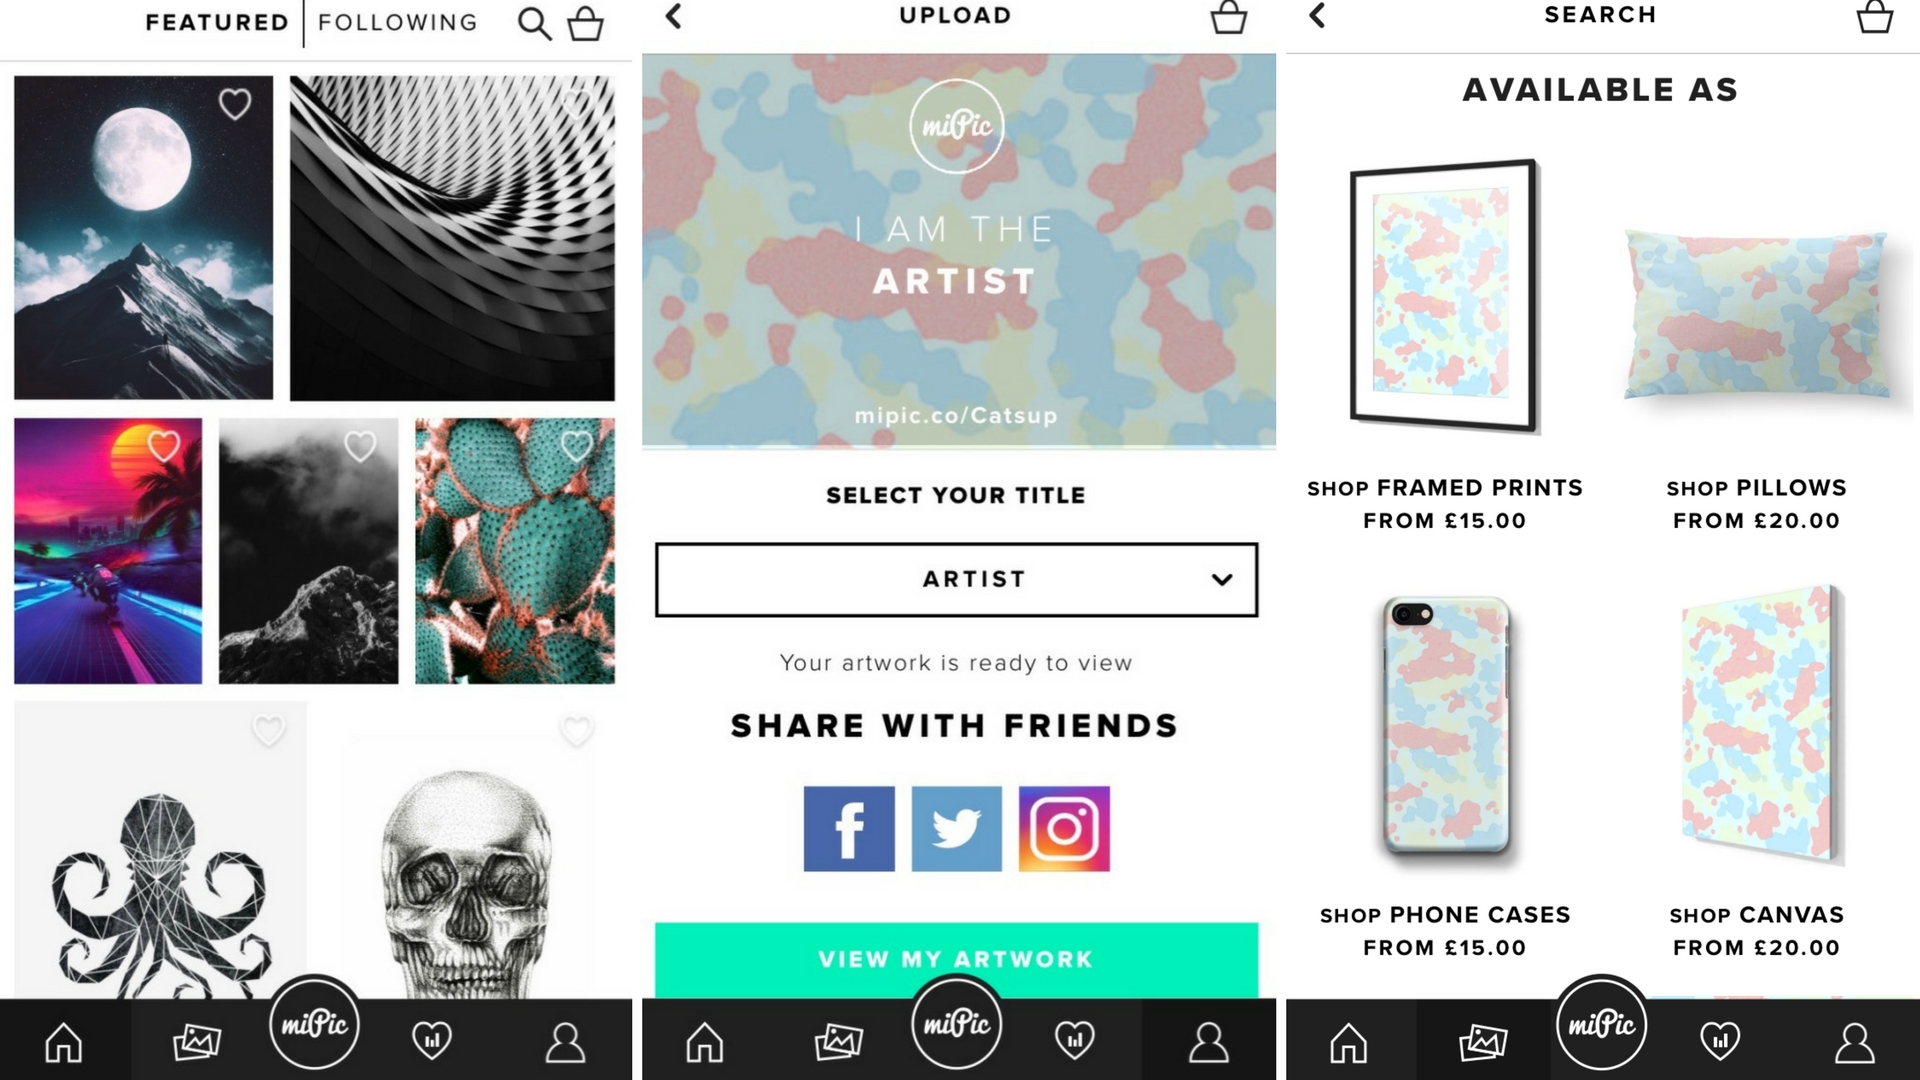Tap the home icon on Featured screen
1920x1080 pixels.
(x=64, y=1042)
